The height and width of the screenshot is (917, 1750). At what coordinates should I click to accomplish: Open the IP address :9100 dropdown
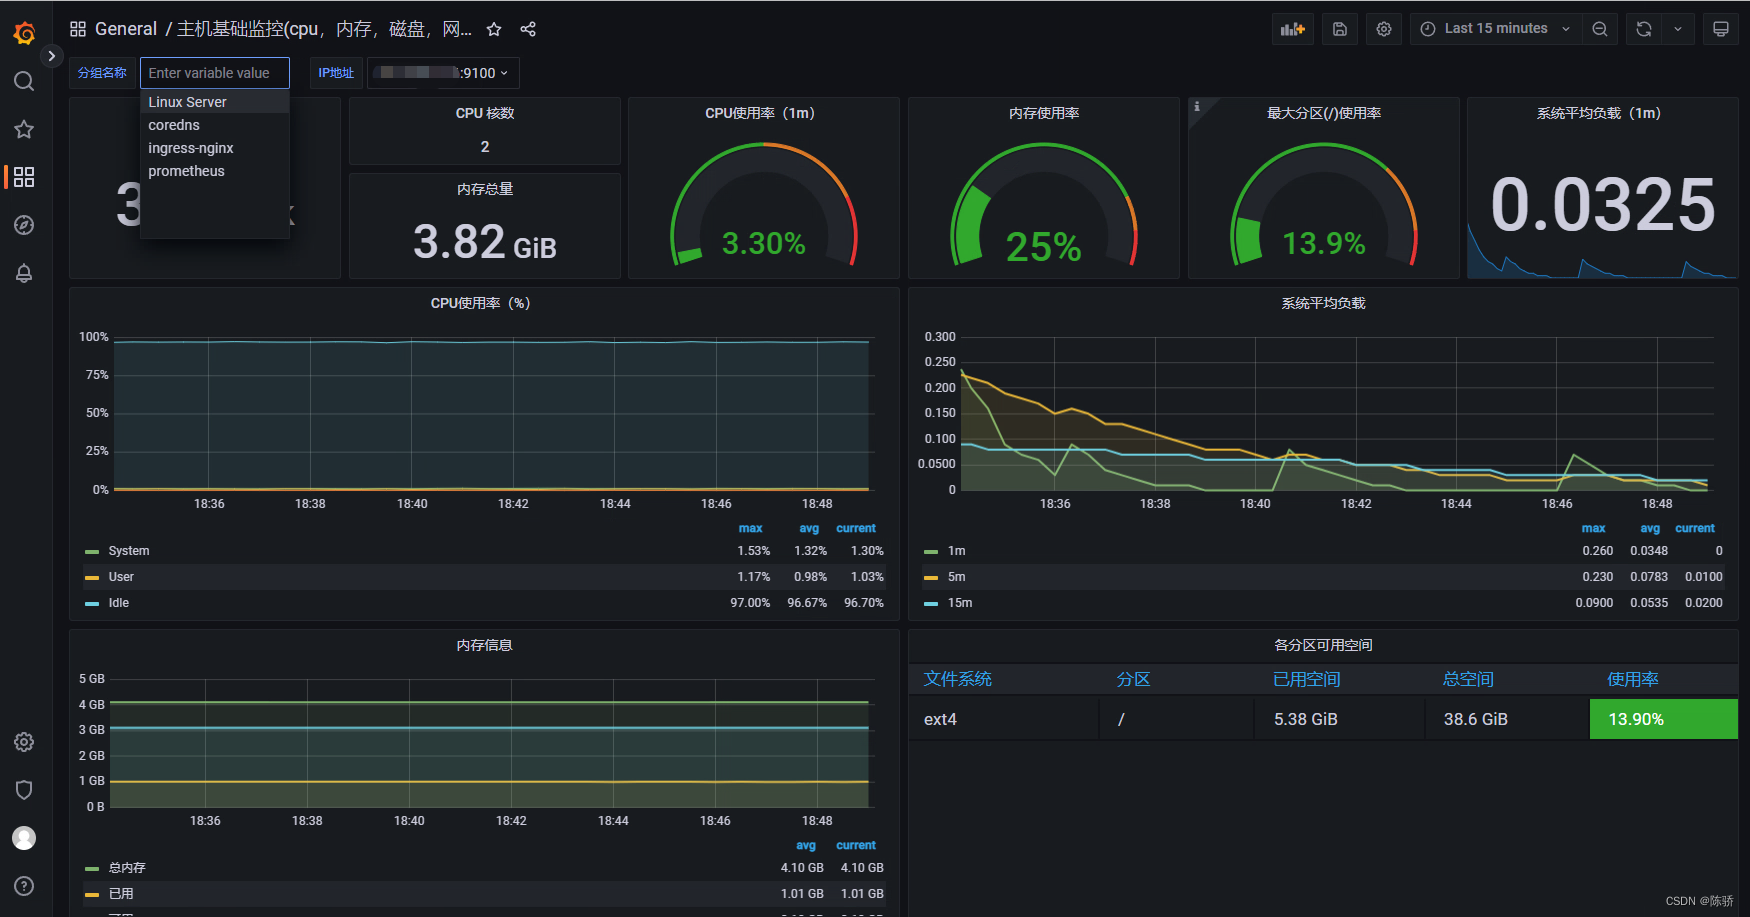444,73
